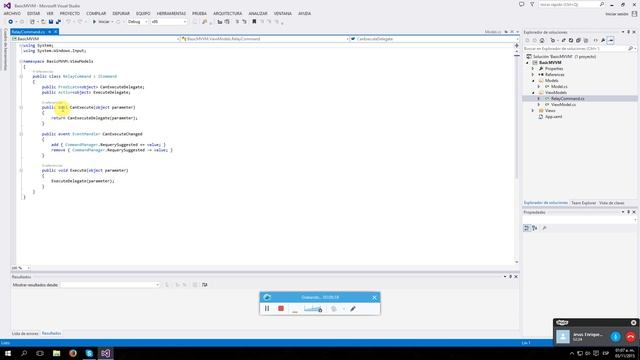Collapse the CanExecute method region

click(x=21, y=107)
